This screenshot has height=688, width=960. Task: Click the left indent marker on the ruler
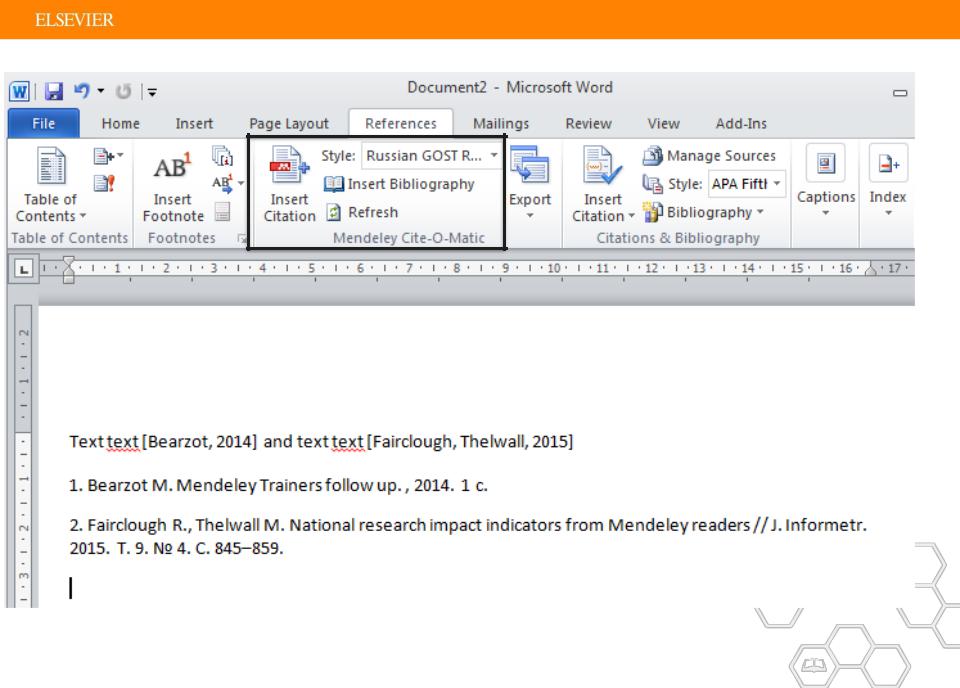click(69, 270)
